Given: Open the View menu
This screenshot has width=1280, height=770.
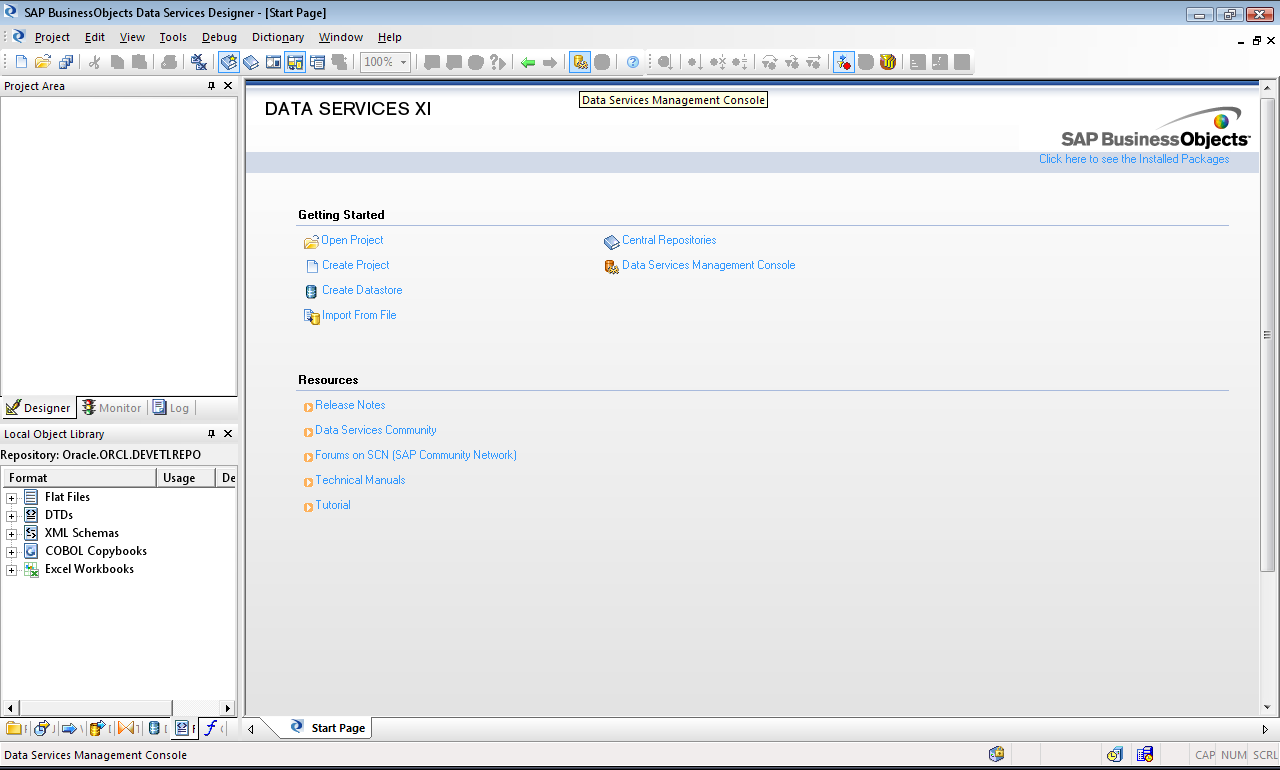Looking at the screenshot, I should (x=132, y=37).
